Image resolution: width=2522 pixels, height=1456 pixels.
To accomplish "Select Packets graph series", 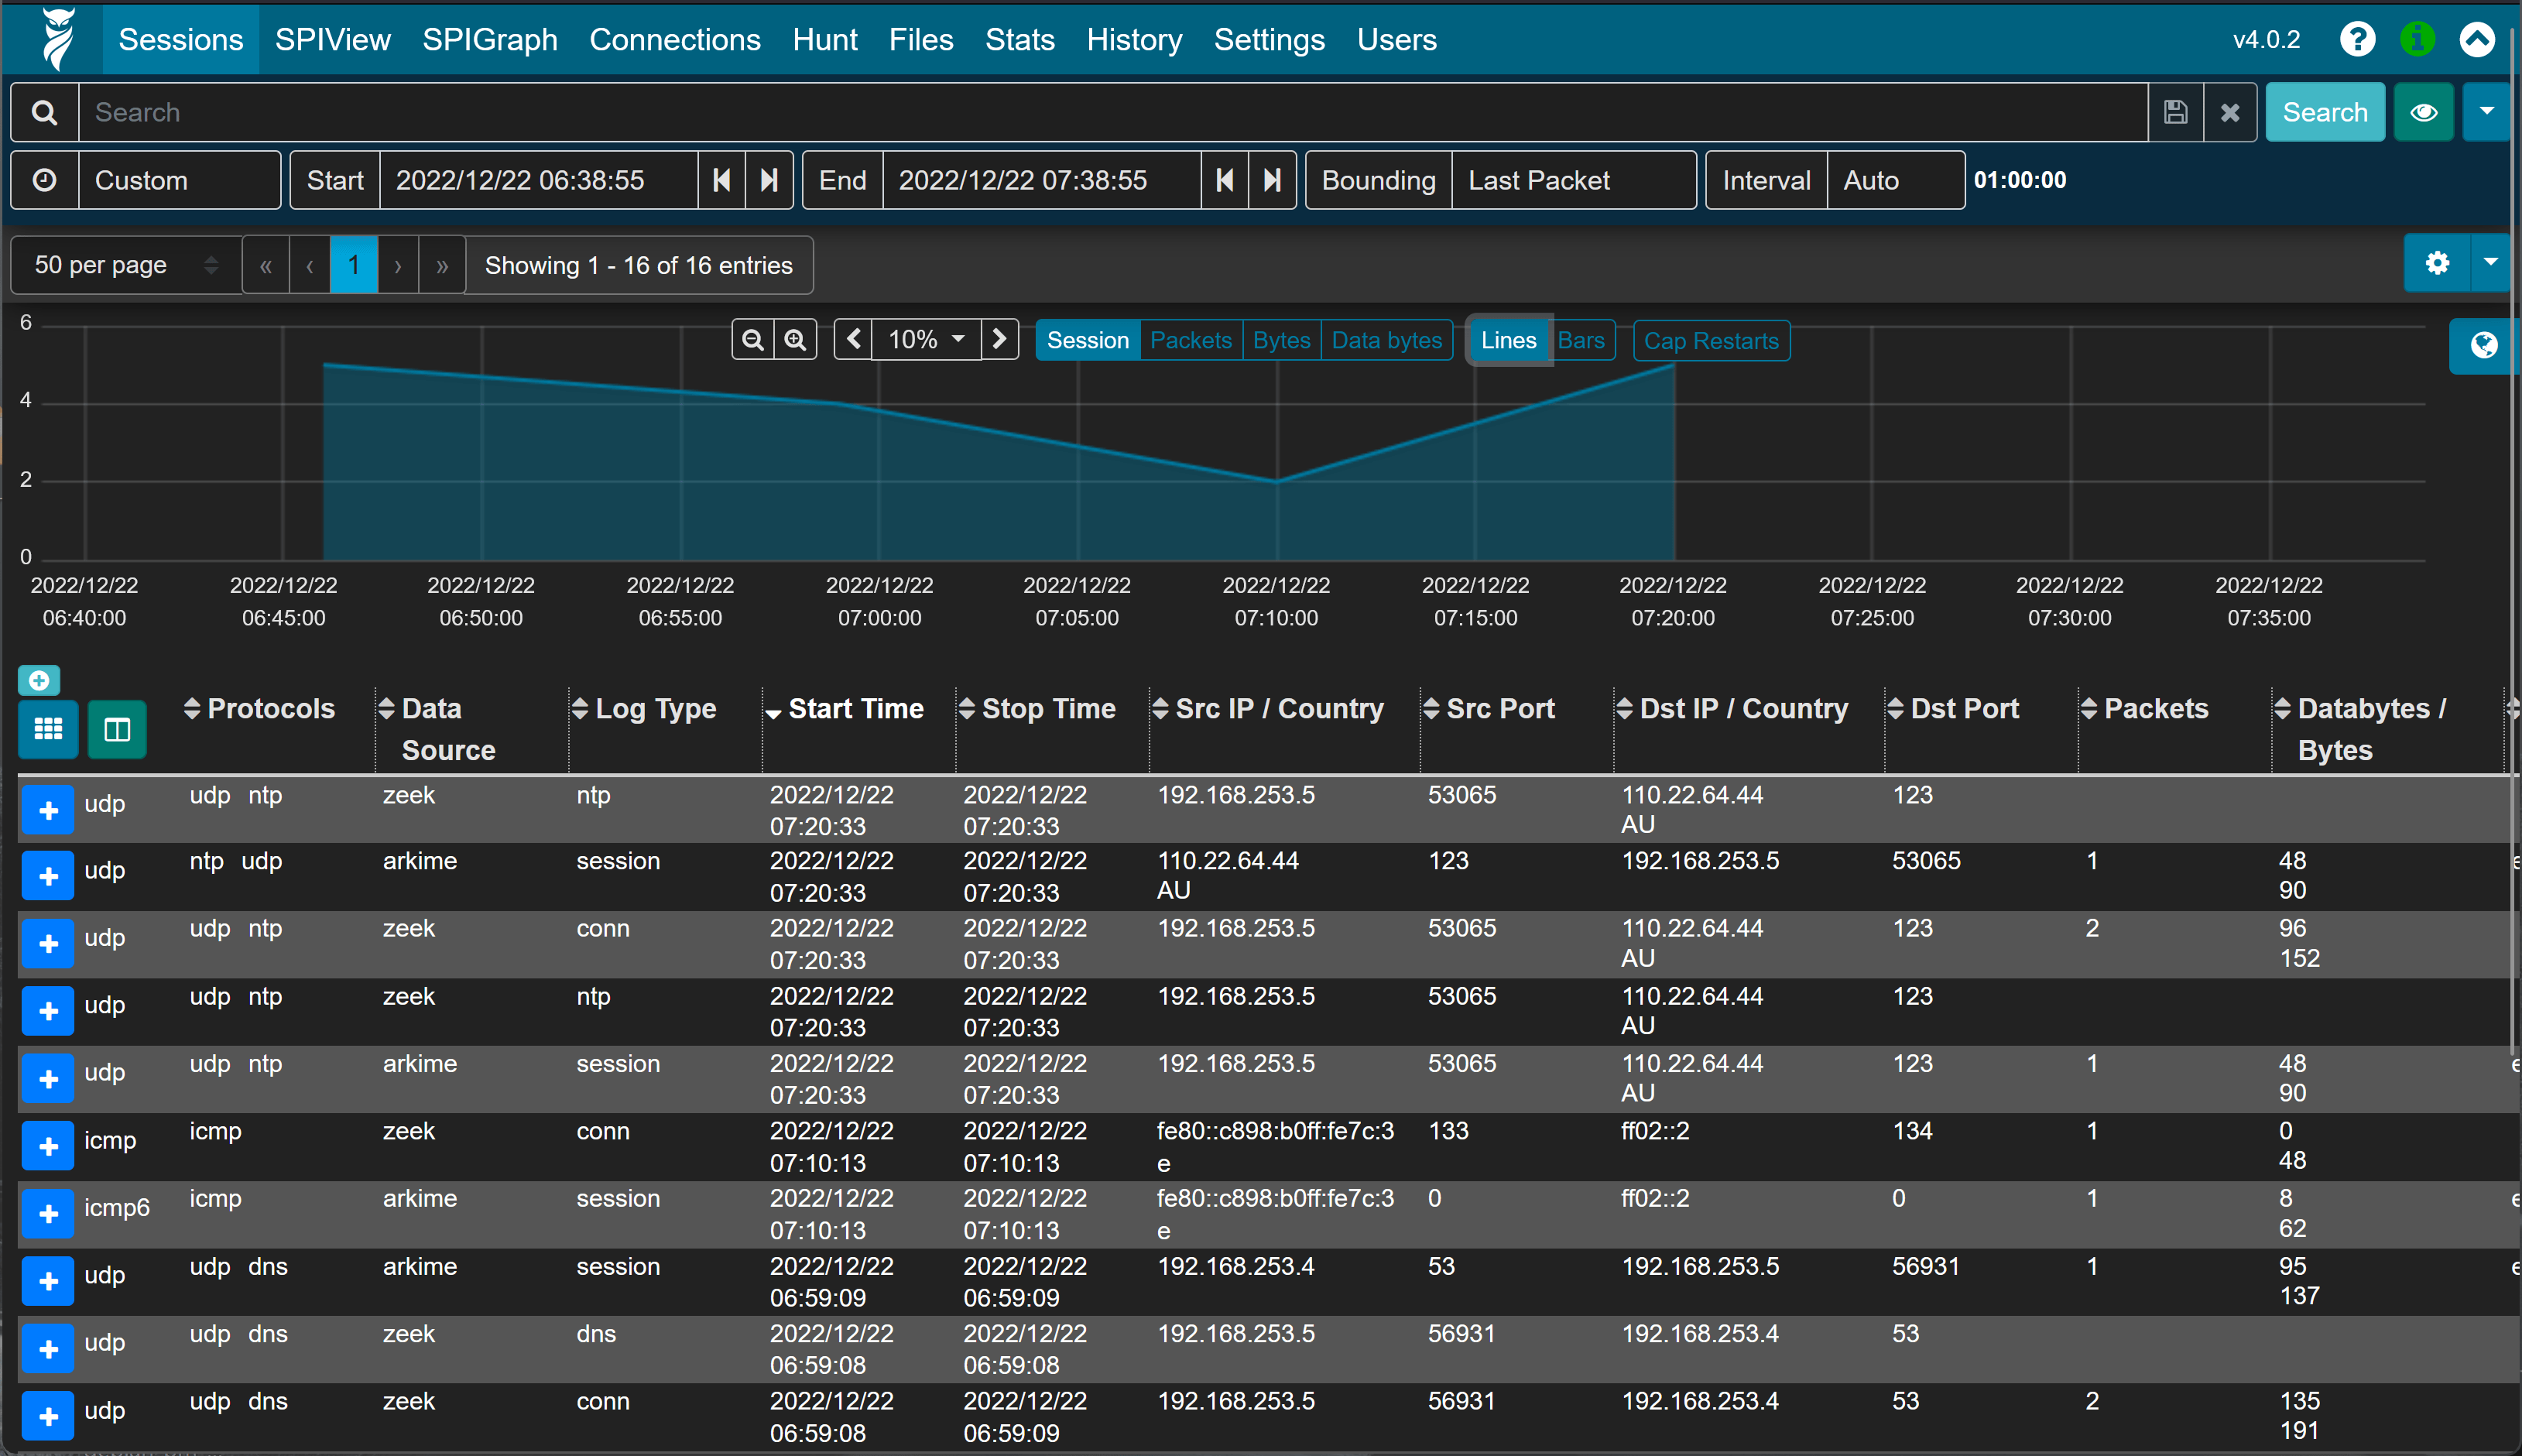I will (x=1190, y=340).
